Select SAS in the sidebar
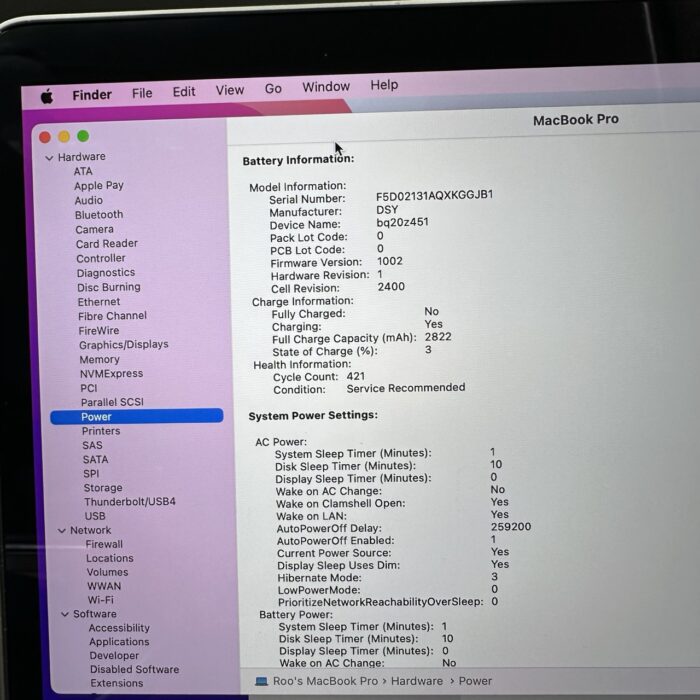The width and height of the screenshot is (700, 700). (x=92, y=446)
